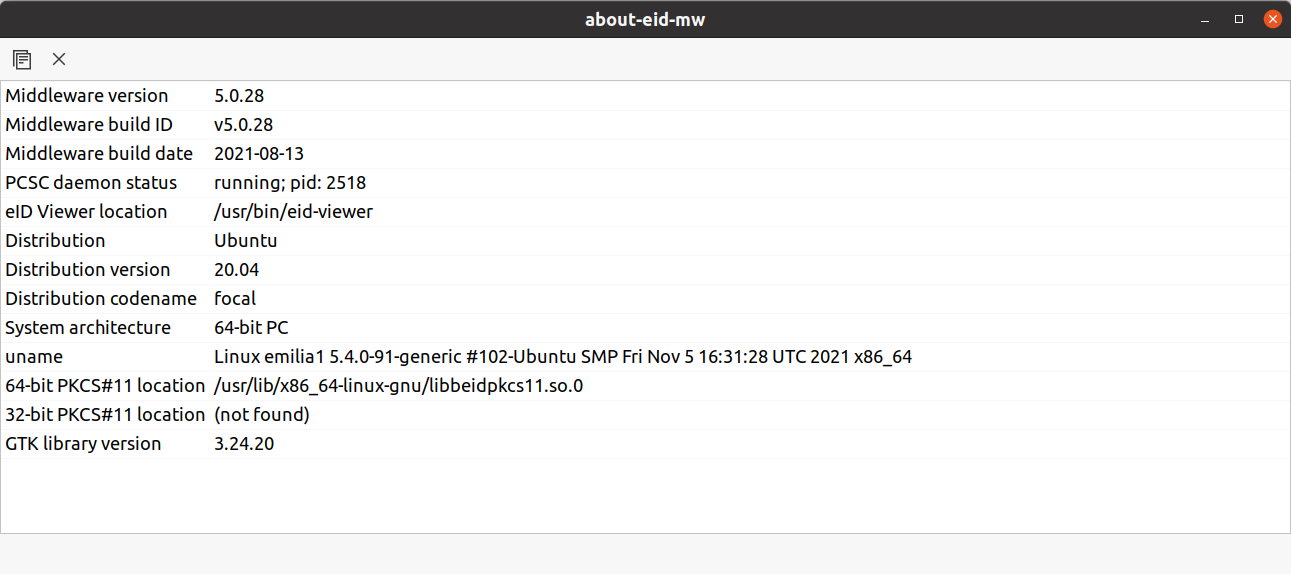Click the 64-bit PKCS#11 location row
This screenshot has width=1291, height=574.
(645, 386)
